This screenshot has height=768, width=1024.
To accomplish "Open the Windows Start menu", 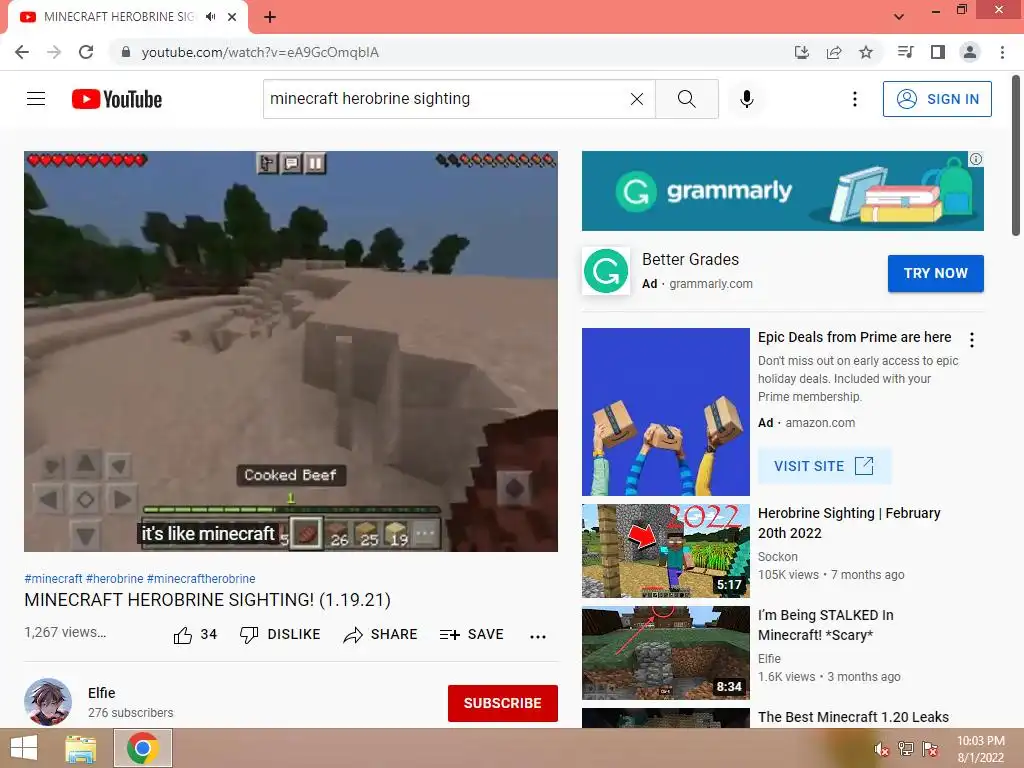I will (24, 748).
